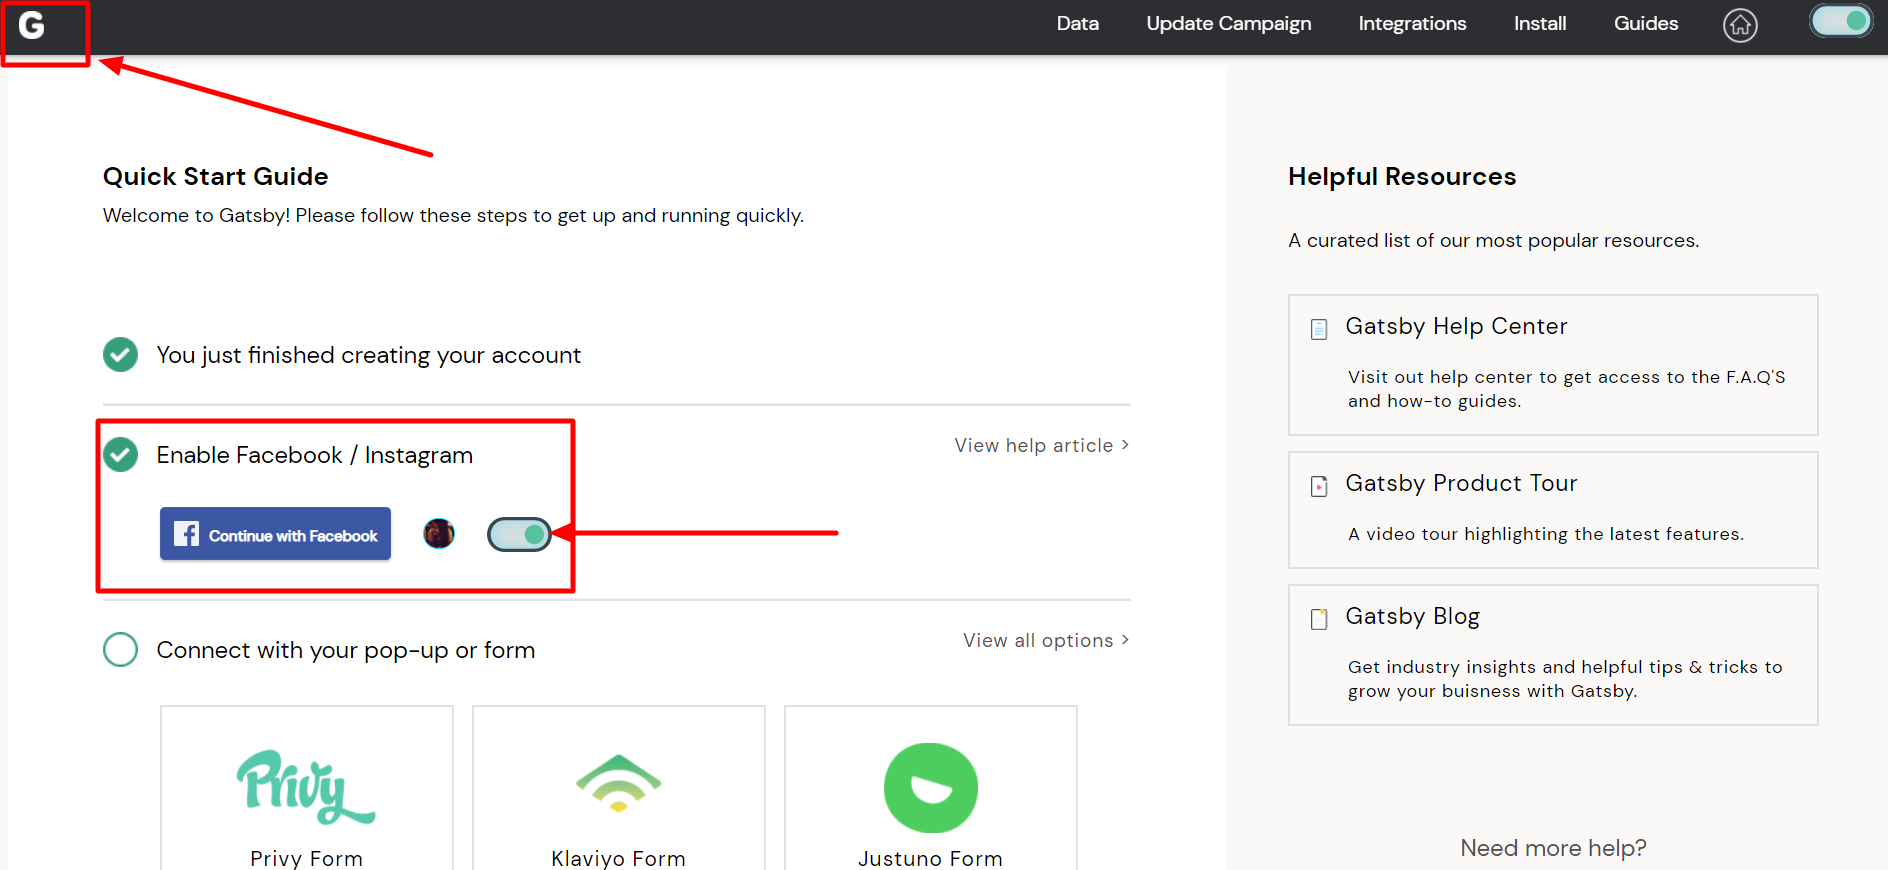Select the Justuno Form card
Viewport: 1888px width, 870px height.
(931, 788)
